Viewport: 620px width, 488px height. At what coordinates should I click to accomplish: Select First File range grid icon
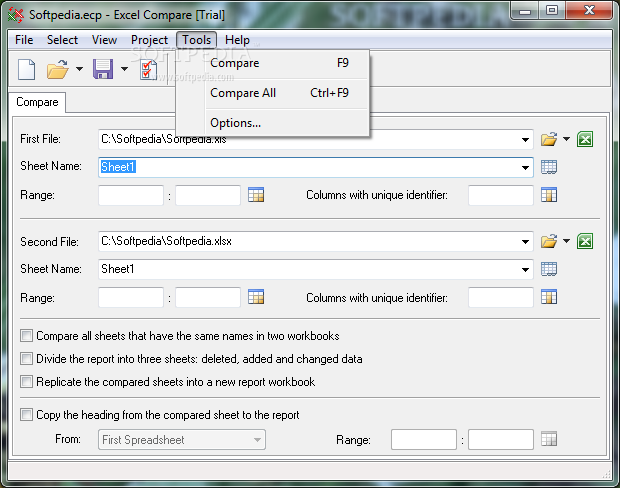coord(256,195)
